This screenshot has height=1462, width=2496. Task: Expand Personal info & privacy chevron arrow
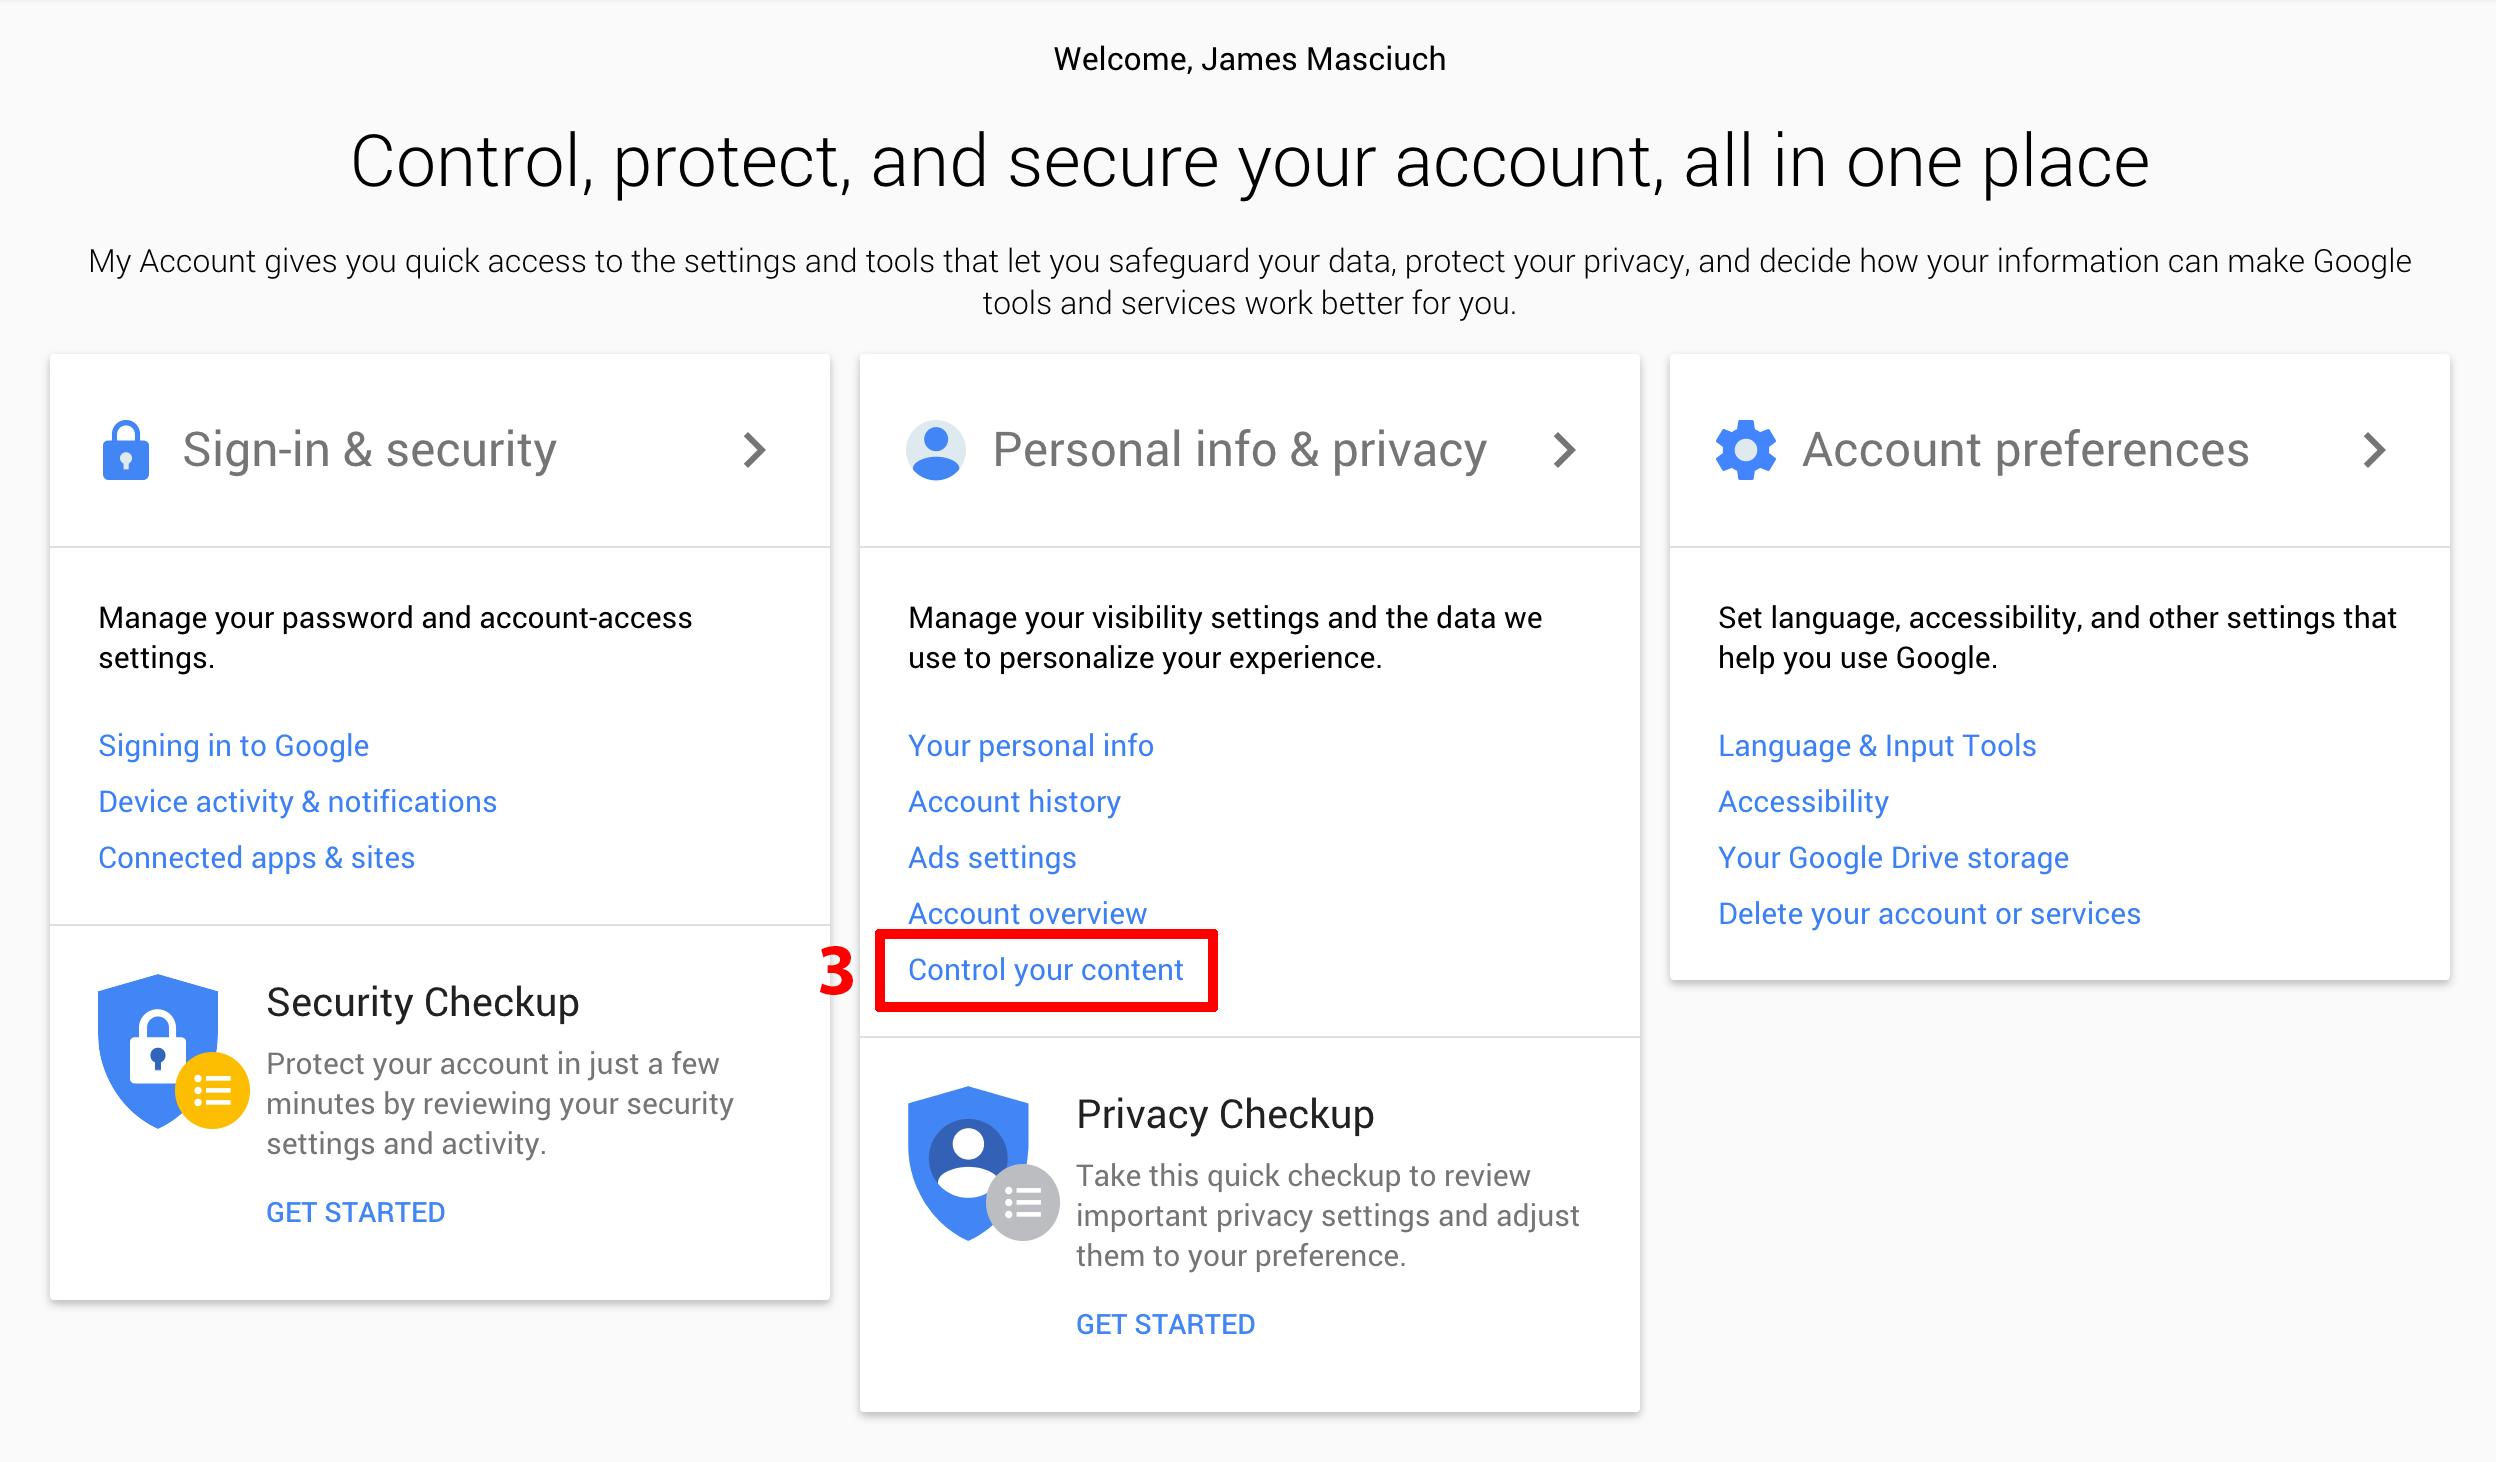tap(1565, 450)
